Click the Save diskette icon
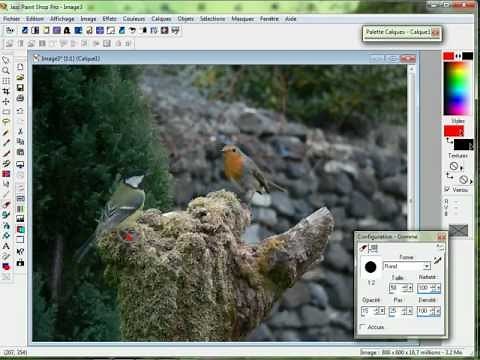The height and width of the screenshot is (360, 480). (20, 88)
